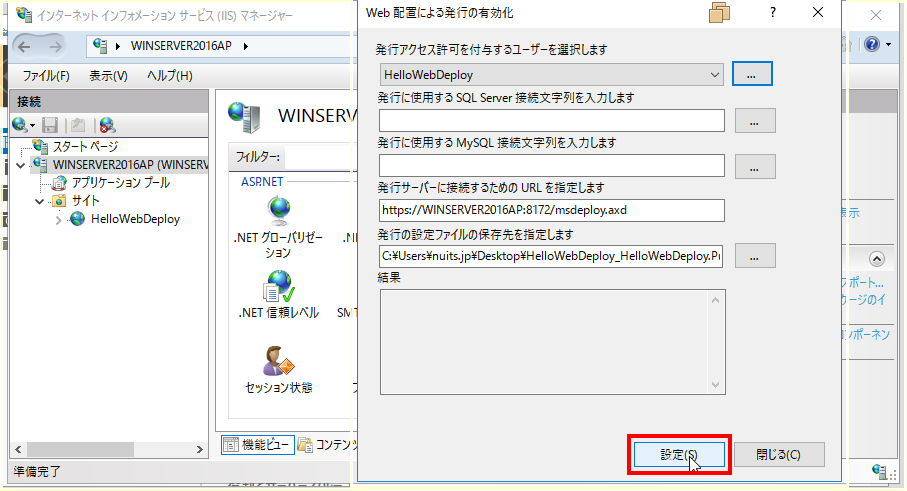The image size is (907, 491).
Task: Select the WINSERVER2016AP server node in the tree
Action: click(x=130, y=165)
